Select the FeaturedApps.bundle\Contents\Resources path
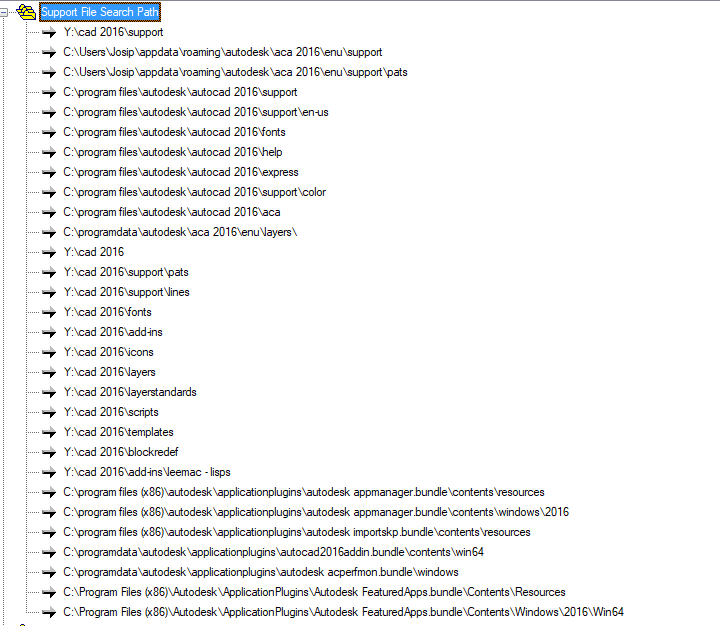The width and height of the screenshot is (720, 626). click(x=314, y=592)
